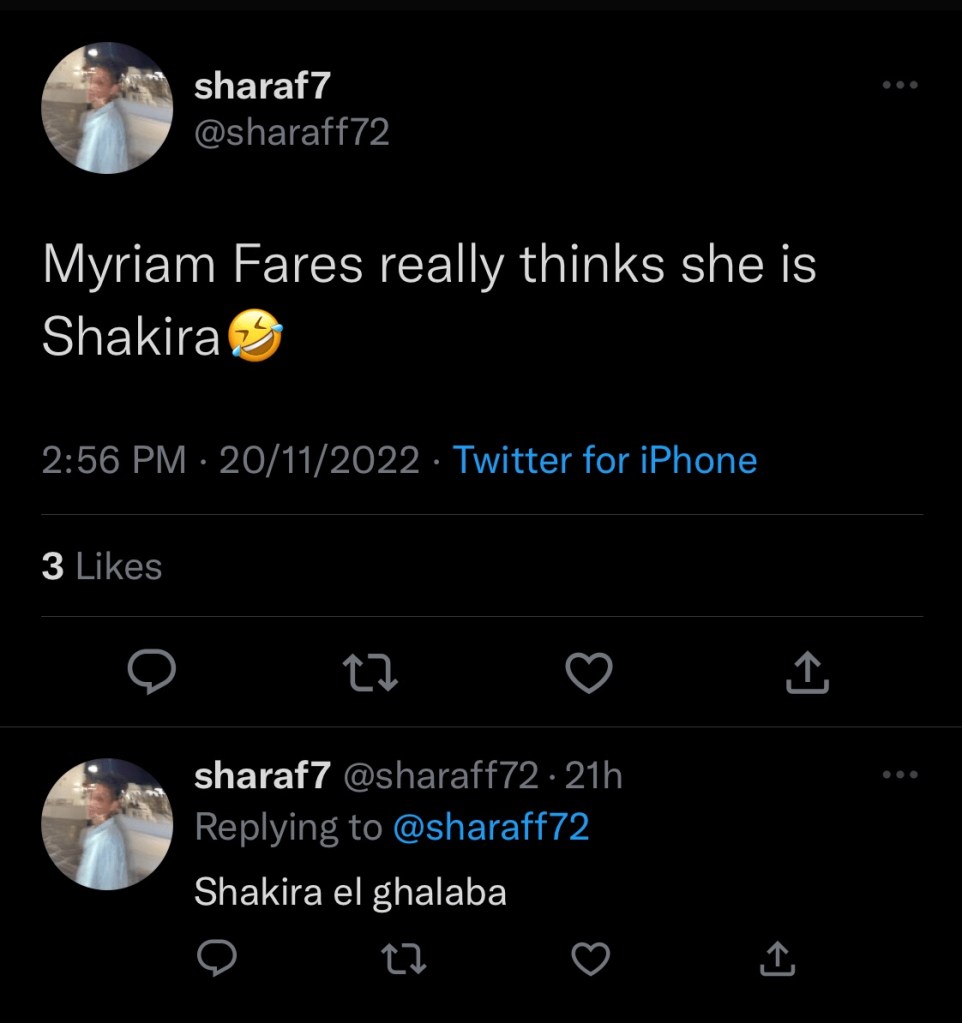This screenshot has height=1023, width=962.
Task: Reply to the 'Shakira el ghalaba' tweet
Action: [215, 958]
